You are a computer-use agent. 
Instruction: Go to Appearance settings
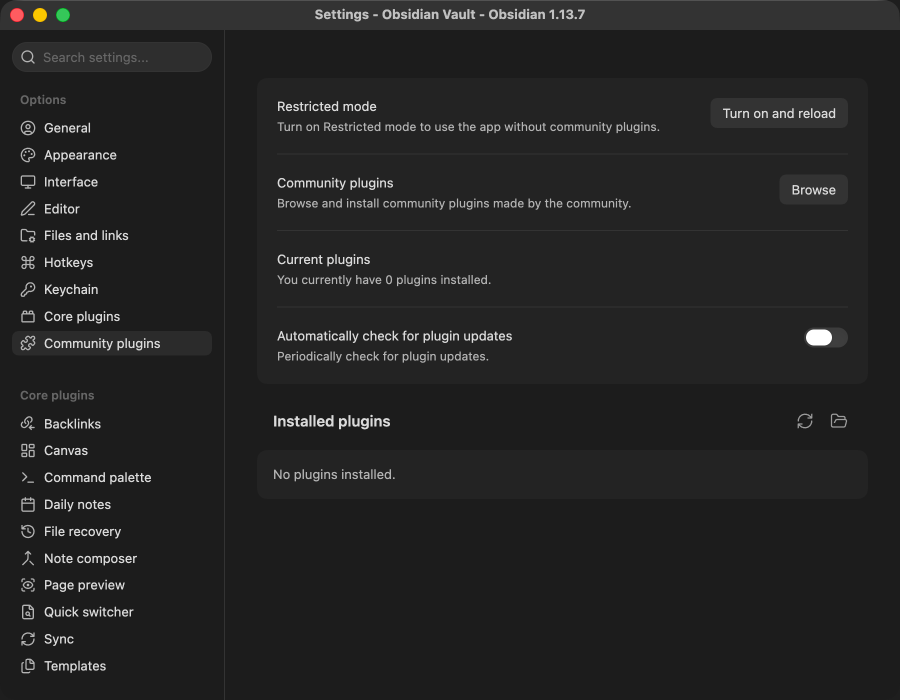(112, 155)
